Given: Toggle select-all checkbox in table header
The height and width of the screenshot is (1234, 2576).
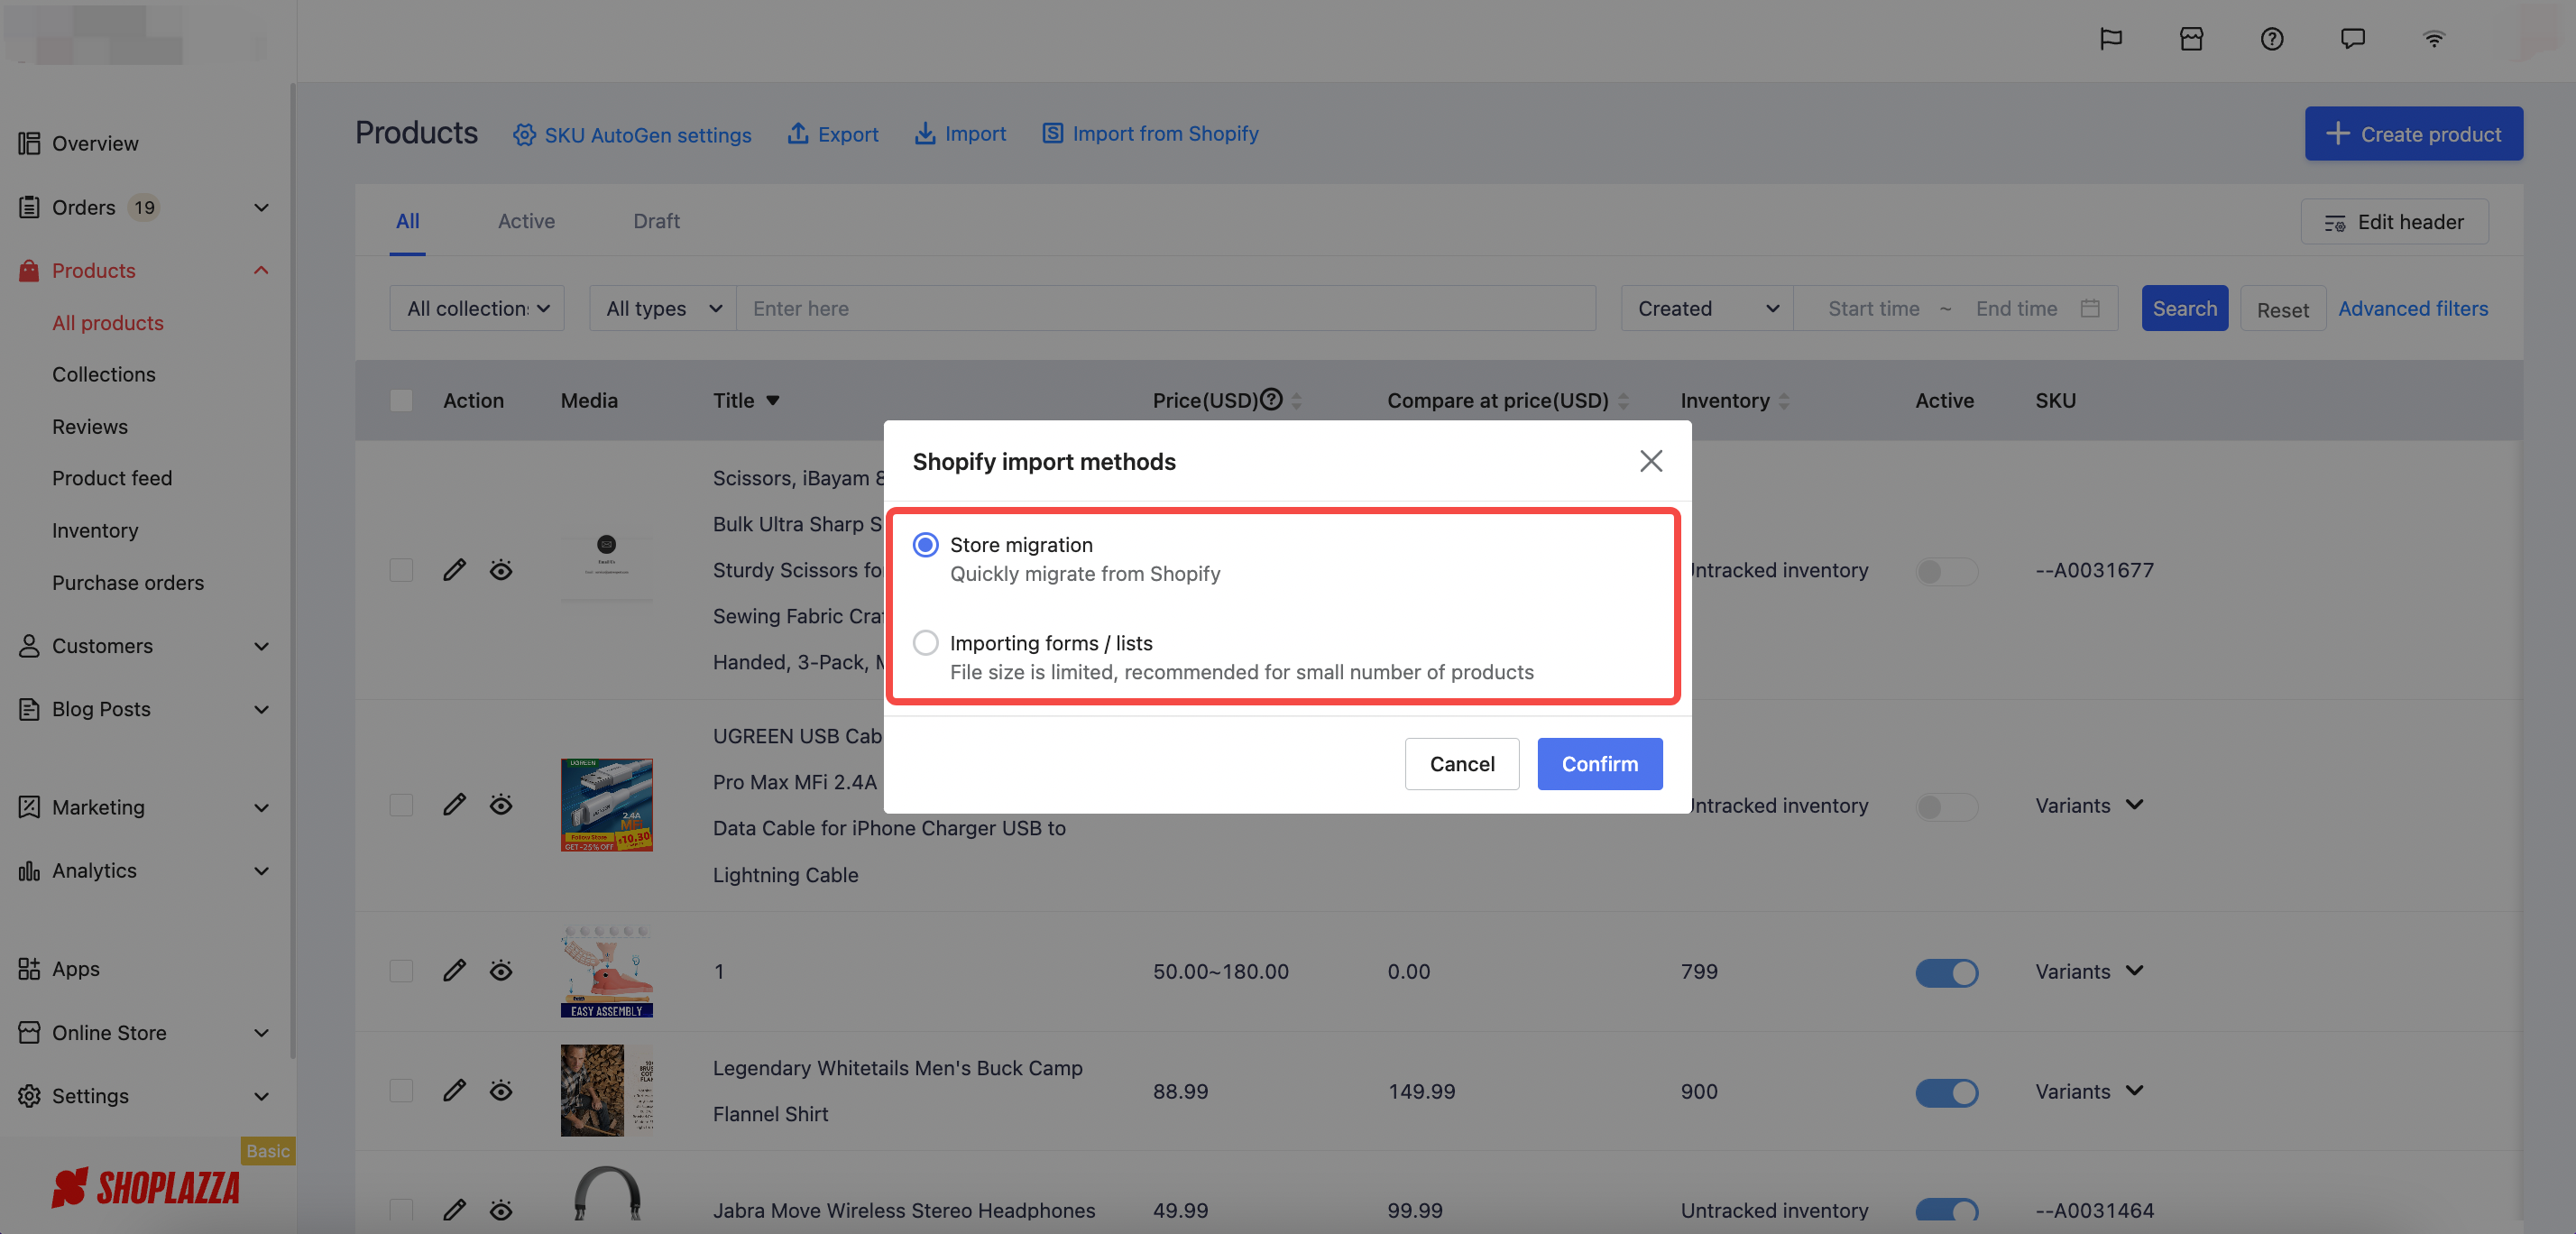Looking at the screenshot, I should [401, 400].
